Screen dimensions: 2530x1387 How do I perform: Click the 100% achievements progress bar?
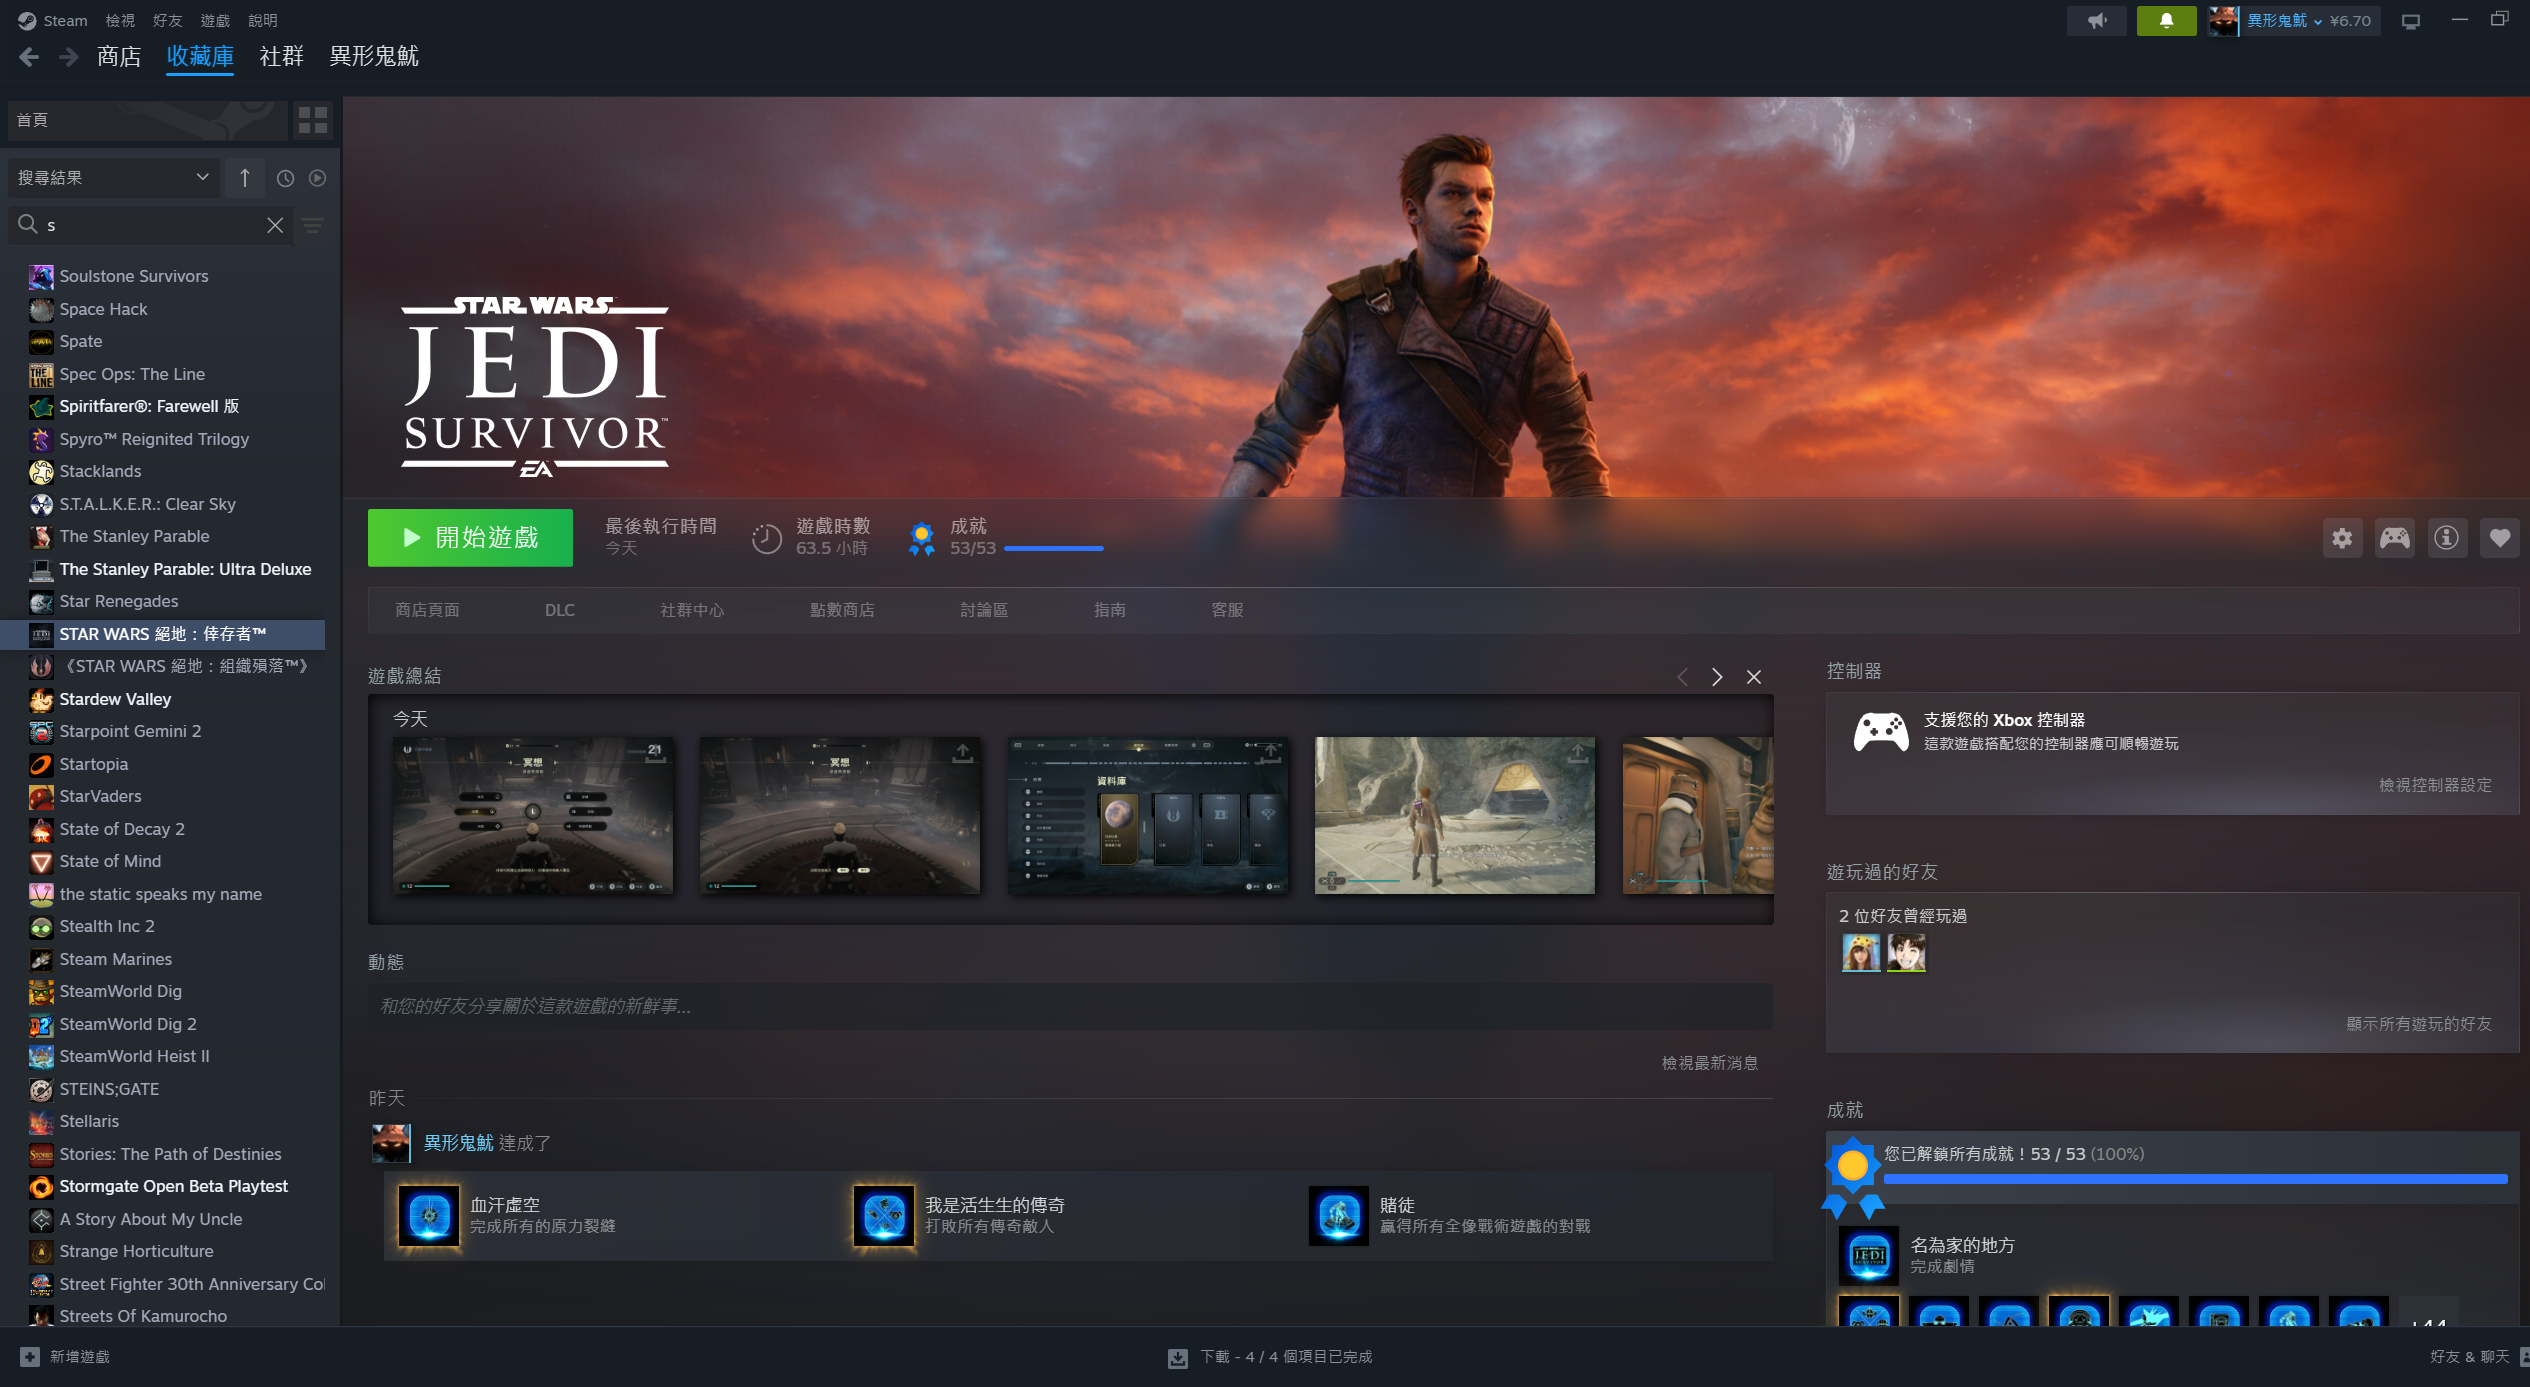coord(2195,1179)
